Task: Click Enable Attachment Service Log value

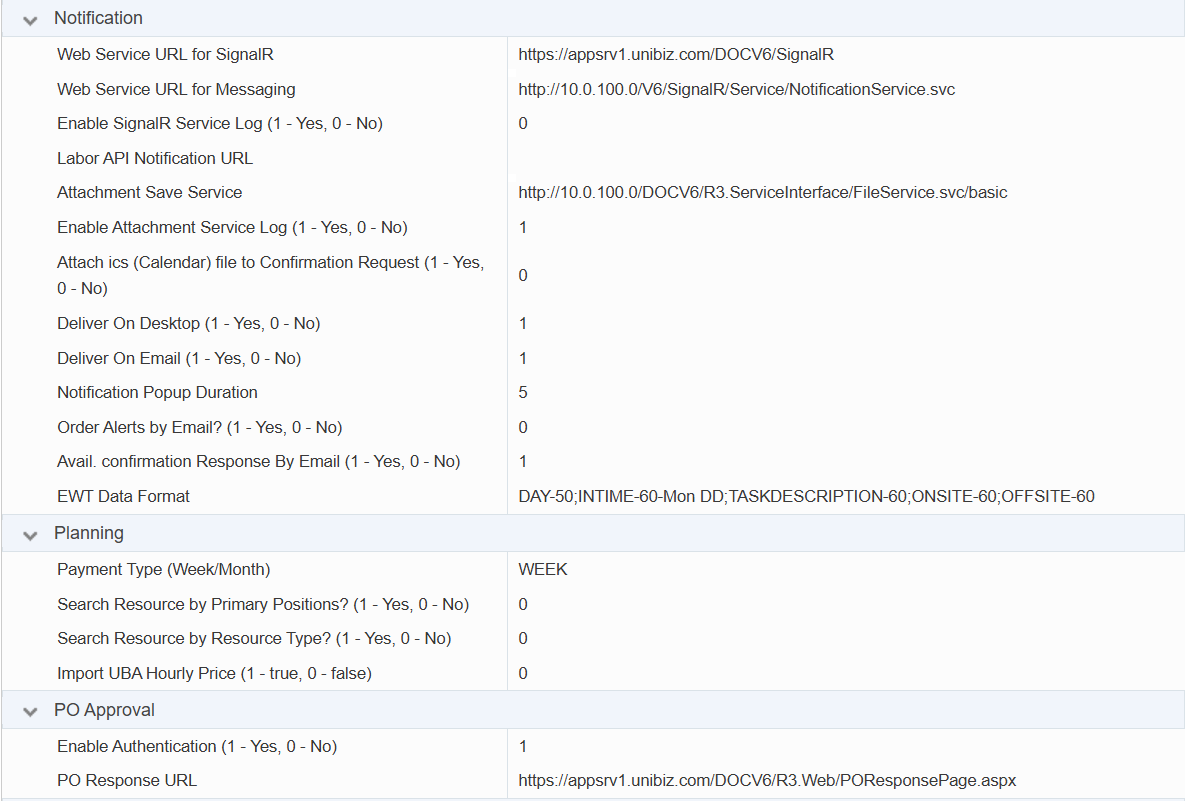Action: [523, 228]
